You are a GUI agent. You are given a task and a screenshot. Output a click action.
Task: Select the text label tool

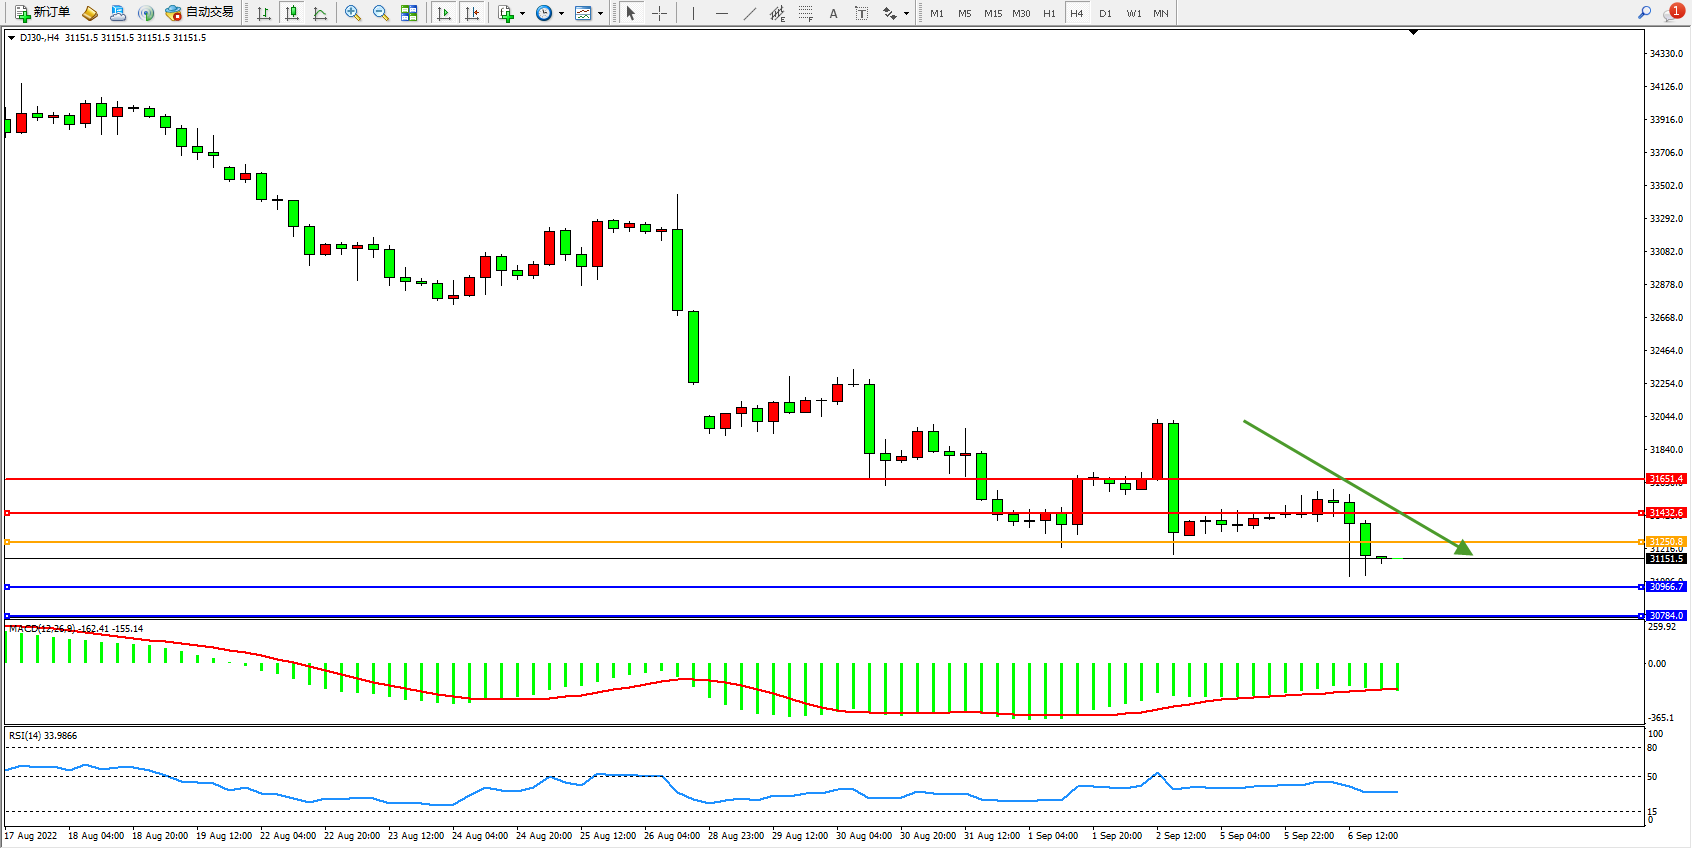(861, 13)
